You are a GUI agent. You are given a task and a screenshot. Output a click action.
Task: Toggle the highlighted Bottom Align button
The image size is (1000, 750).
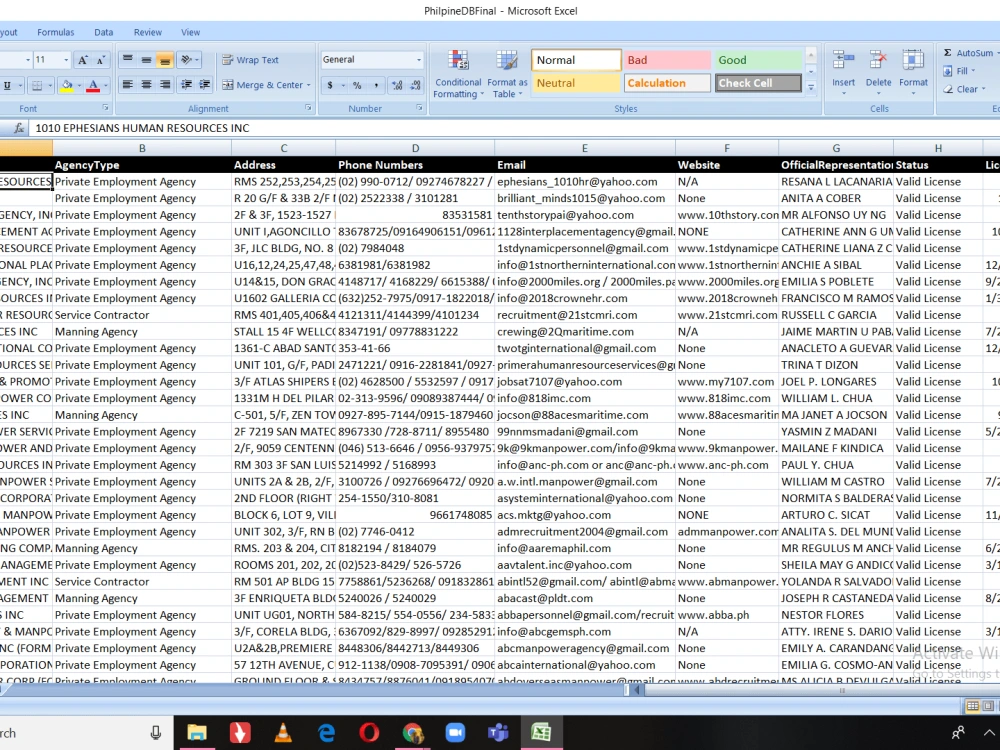165,59
